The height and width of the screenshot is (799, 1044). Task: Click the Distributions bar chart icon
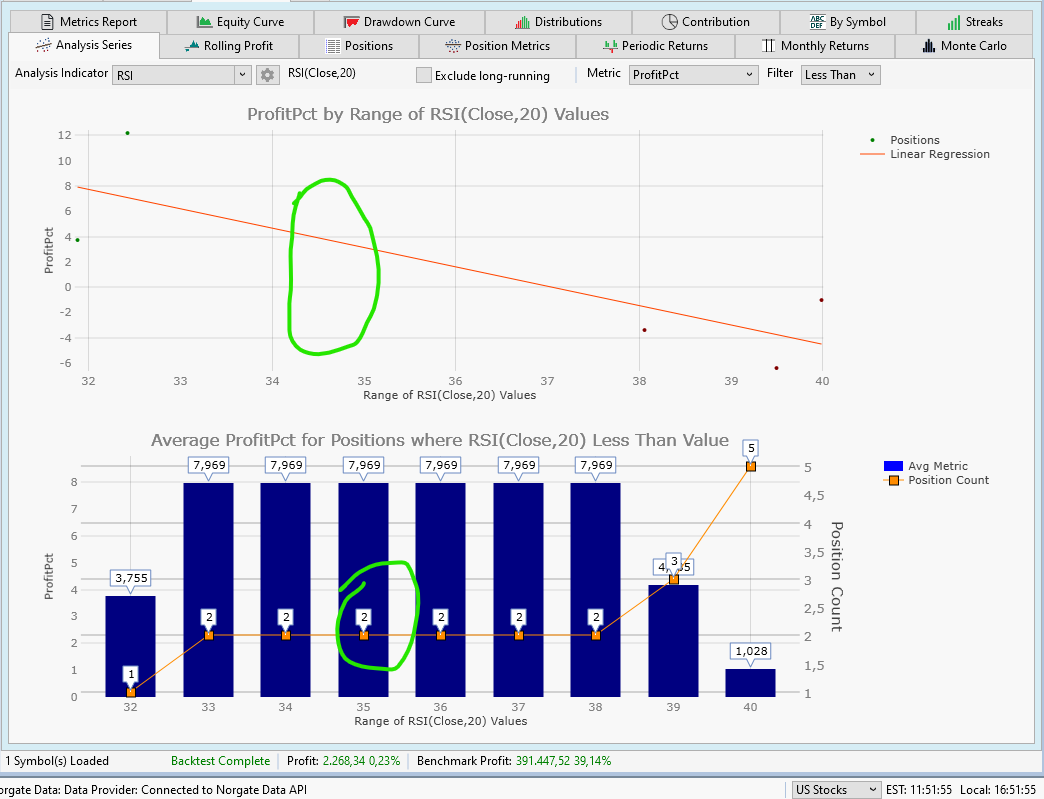523,22
